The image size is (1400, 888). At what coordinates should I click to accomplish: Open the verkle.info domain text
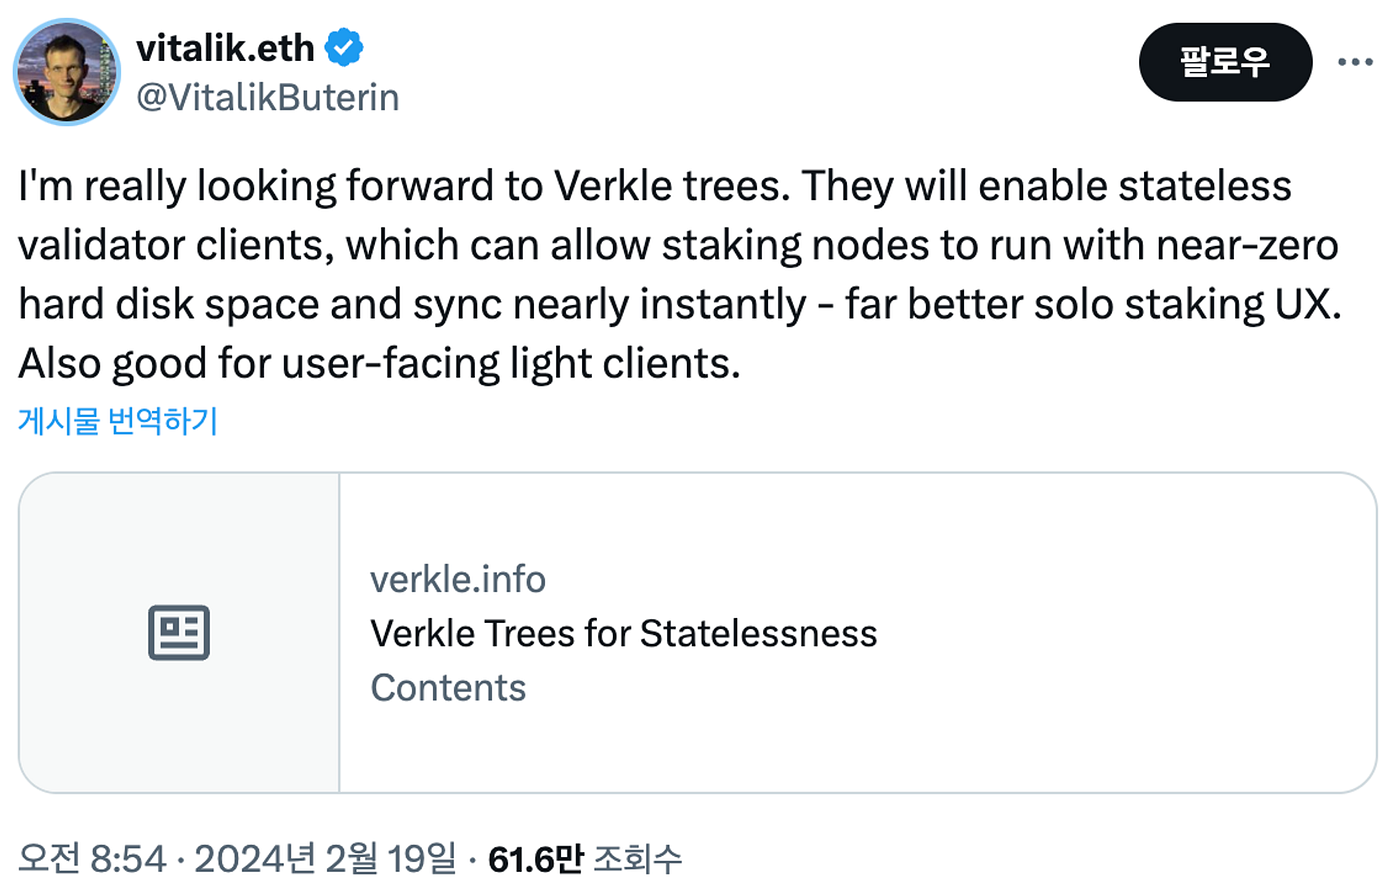(x=458, y=579)
